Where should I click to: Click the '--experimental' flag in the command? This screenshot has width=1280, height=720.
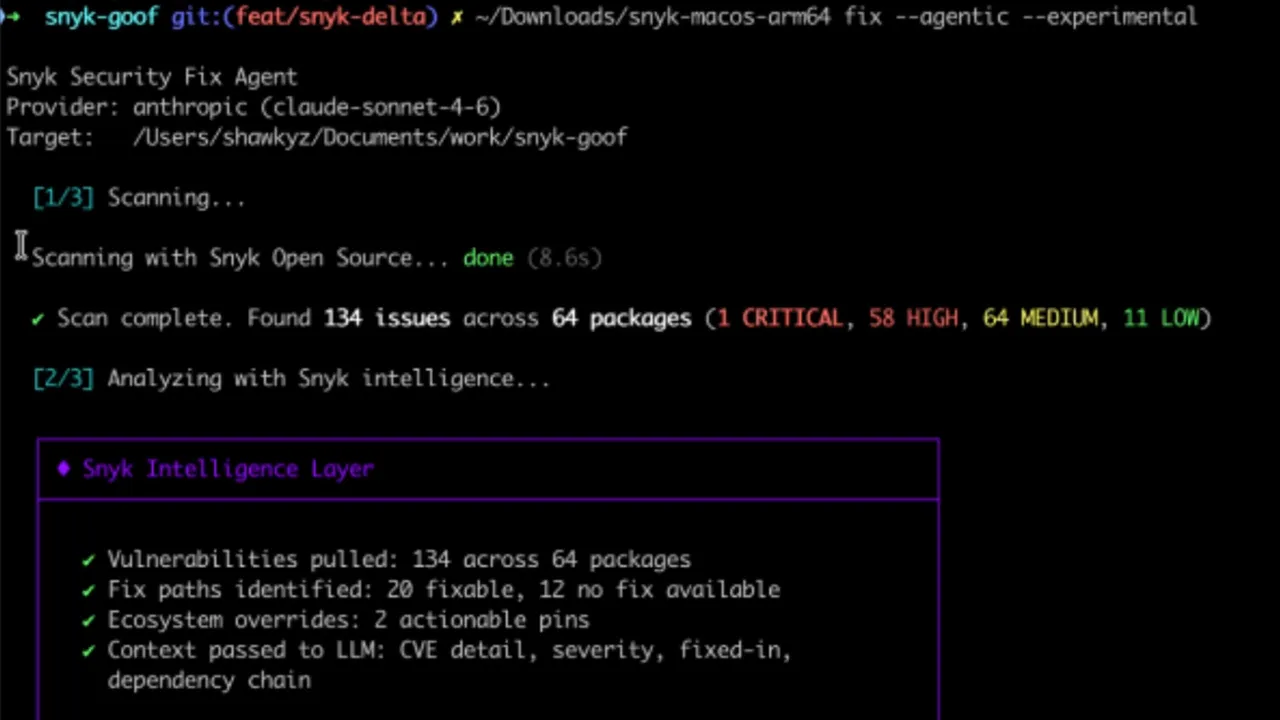tap(1109, 17)
